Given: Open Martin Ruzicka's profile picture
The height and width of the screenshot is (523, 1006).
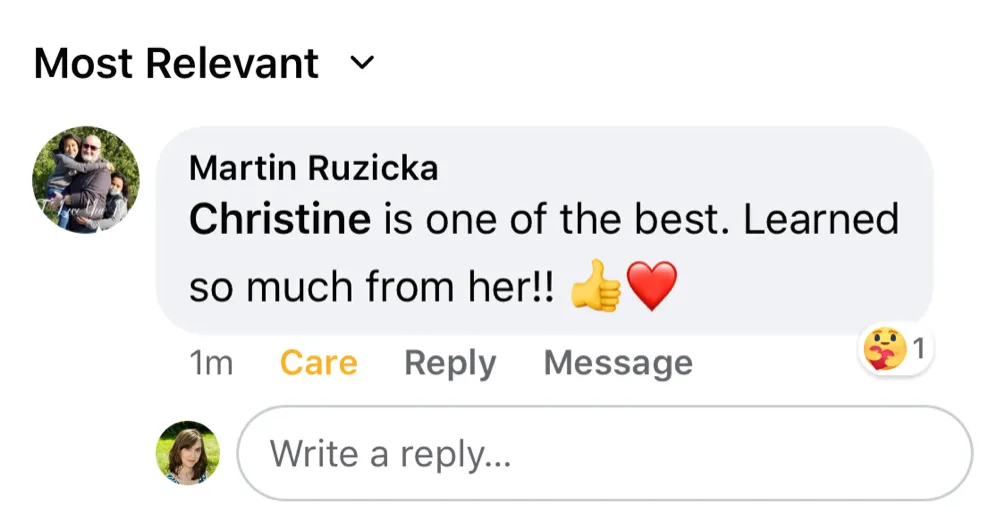Looking at the screenshot, I should [86, 181].
